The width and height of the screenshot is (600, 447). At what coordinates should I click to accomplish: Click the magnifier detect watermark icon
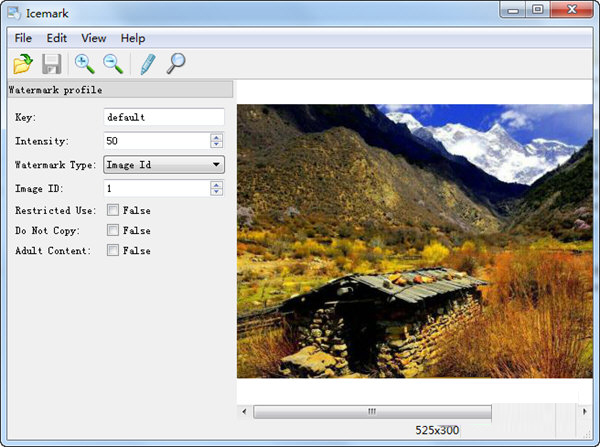point(176,64)
